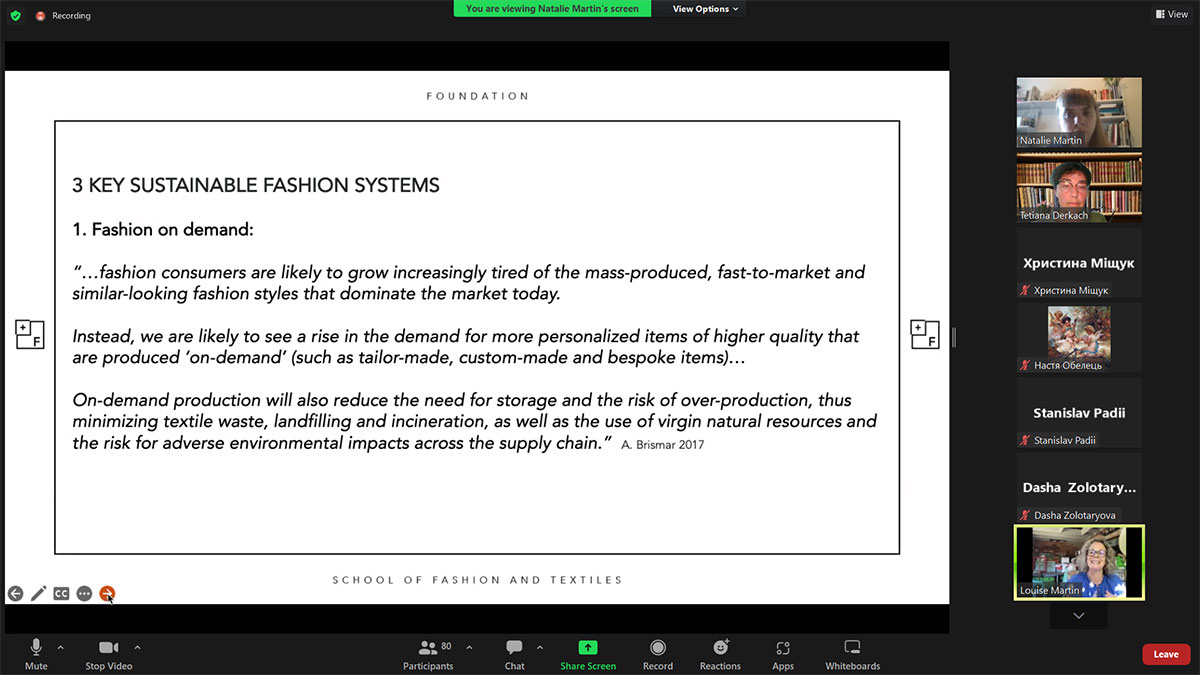This screenshot has height=675, width=1200.
Task: Click the gallery panel divider handle
Action: (953, 337)
